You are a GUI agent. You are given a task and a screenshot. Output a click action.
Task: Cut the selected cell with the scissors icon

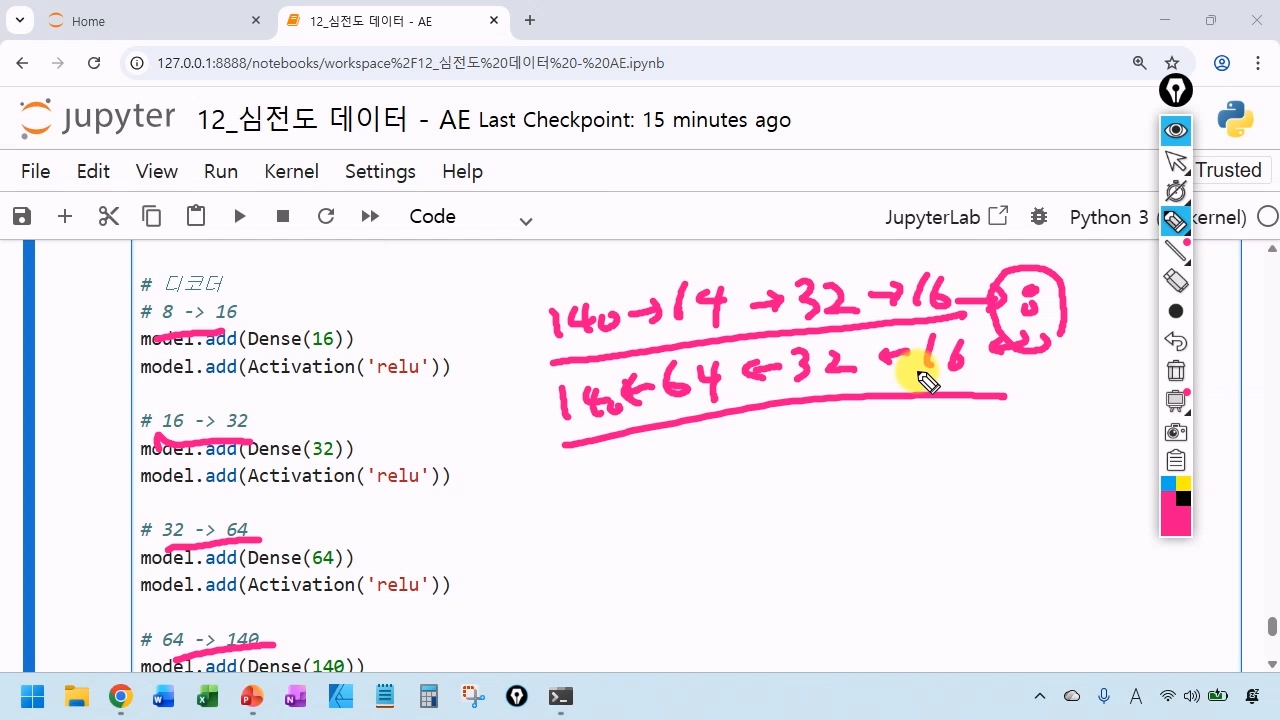point(108,216)
